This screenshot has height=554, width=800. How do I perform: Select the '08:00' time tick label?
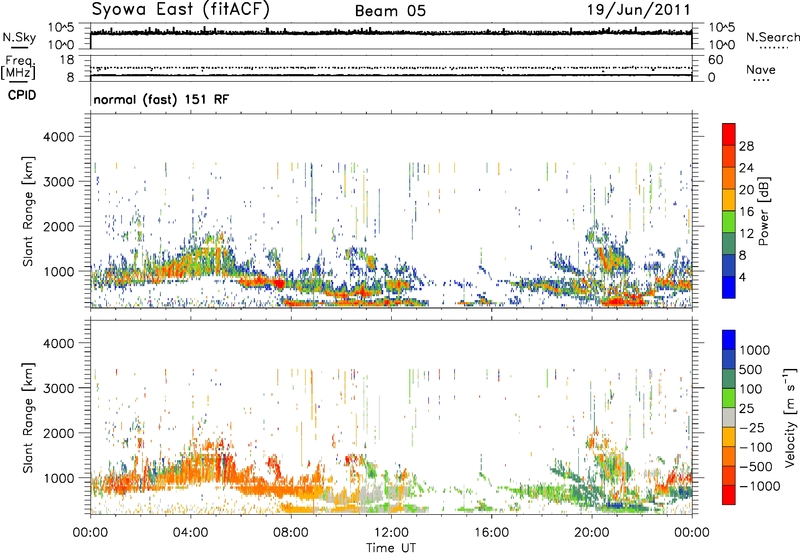tap(291, 533)
